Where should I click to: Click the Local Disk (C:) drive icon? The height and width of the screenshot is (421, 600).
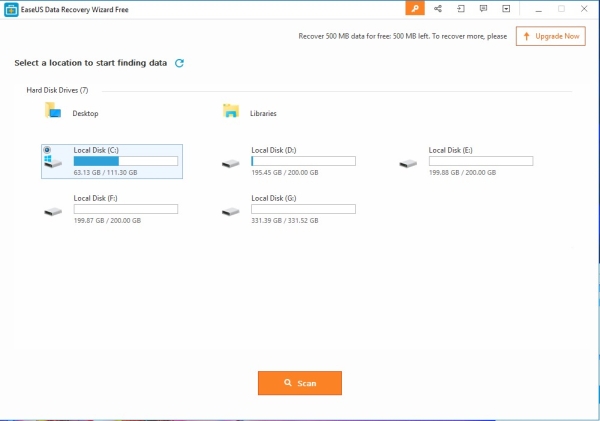tap(53, 162)
